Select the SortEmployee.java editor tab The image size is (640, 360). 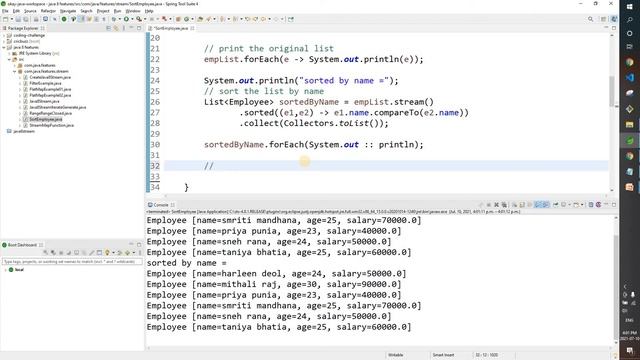pos(171,28)
